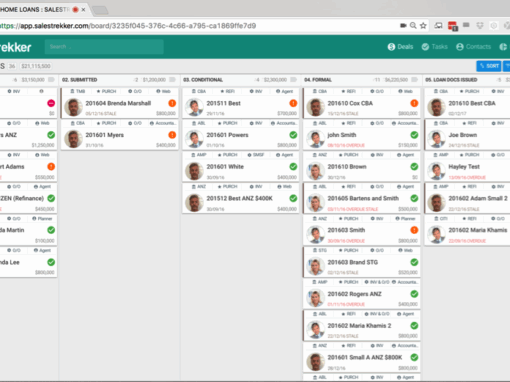Open column menu icon for 04. FORMAL
Image resolution: width=510 pixels, height=382 pixels.
(414, 80)
